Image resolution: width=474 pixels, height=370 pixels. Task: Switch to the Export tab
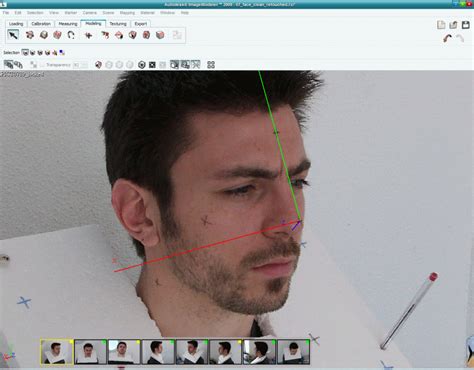click(x=141, y=24)
